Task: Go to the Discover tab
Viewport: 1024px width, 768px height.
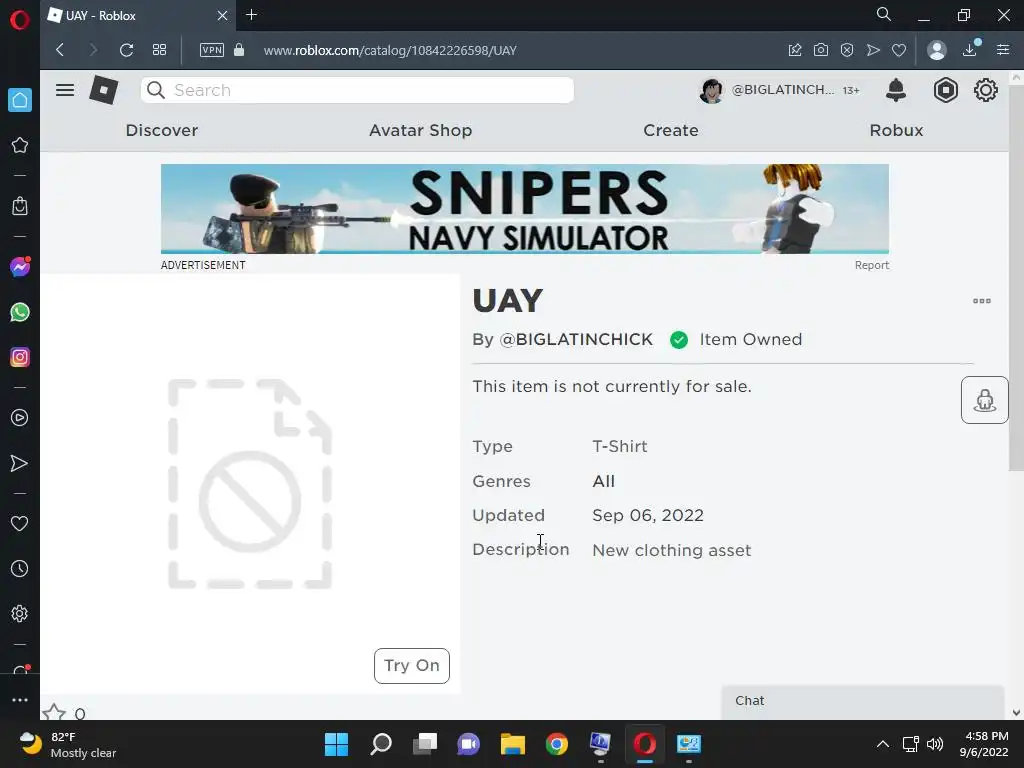Action: [x=162, y=131]
